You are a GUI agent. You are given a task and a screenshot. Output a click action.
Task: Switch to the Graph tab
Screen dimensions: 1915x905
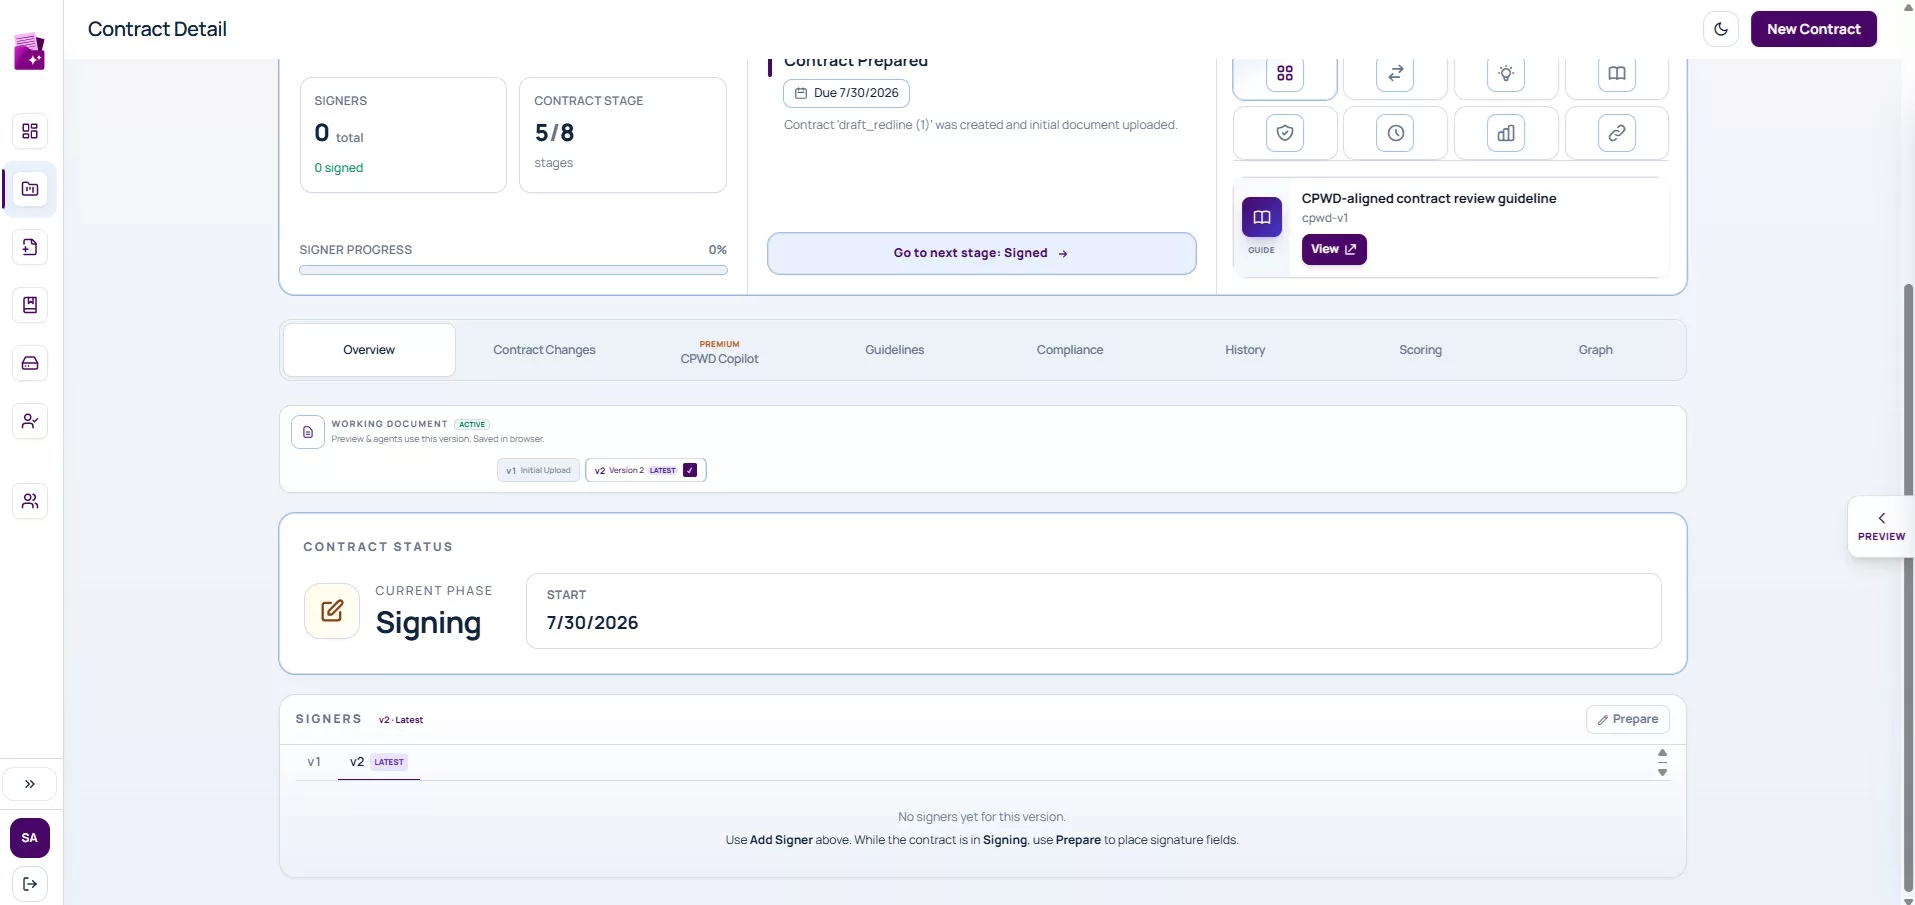pyautogui.click(x=1595, y=350)
